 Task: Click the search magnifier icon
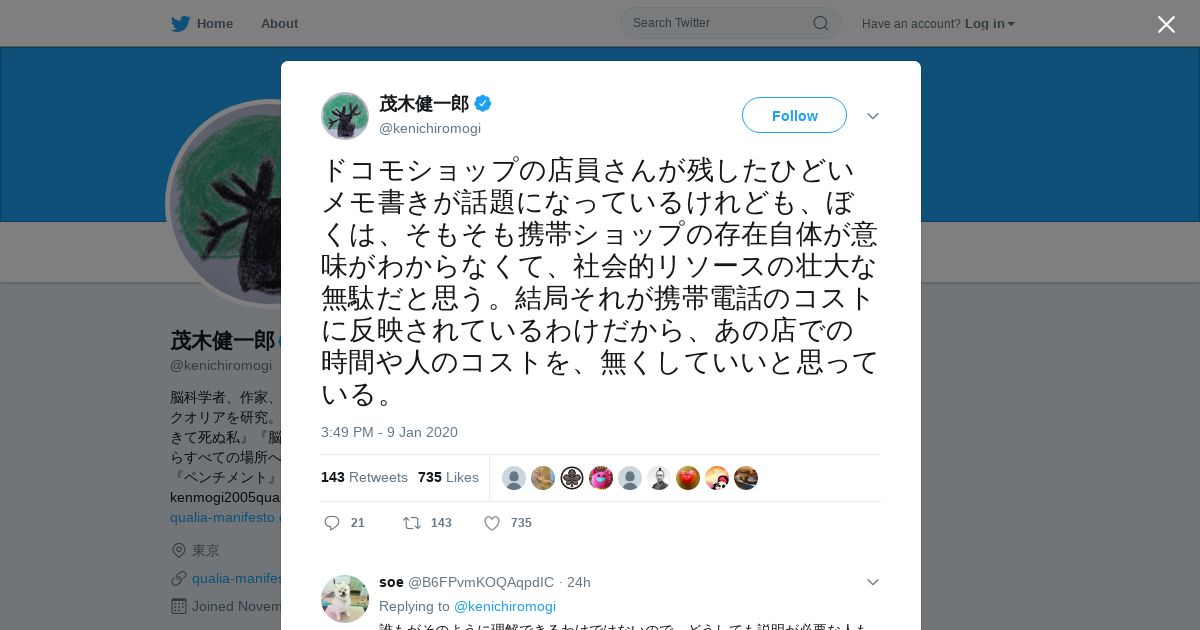tap(820, 23)
